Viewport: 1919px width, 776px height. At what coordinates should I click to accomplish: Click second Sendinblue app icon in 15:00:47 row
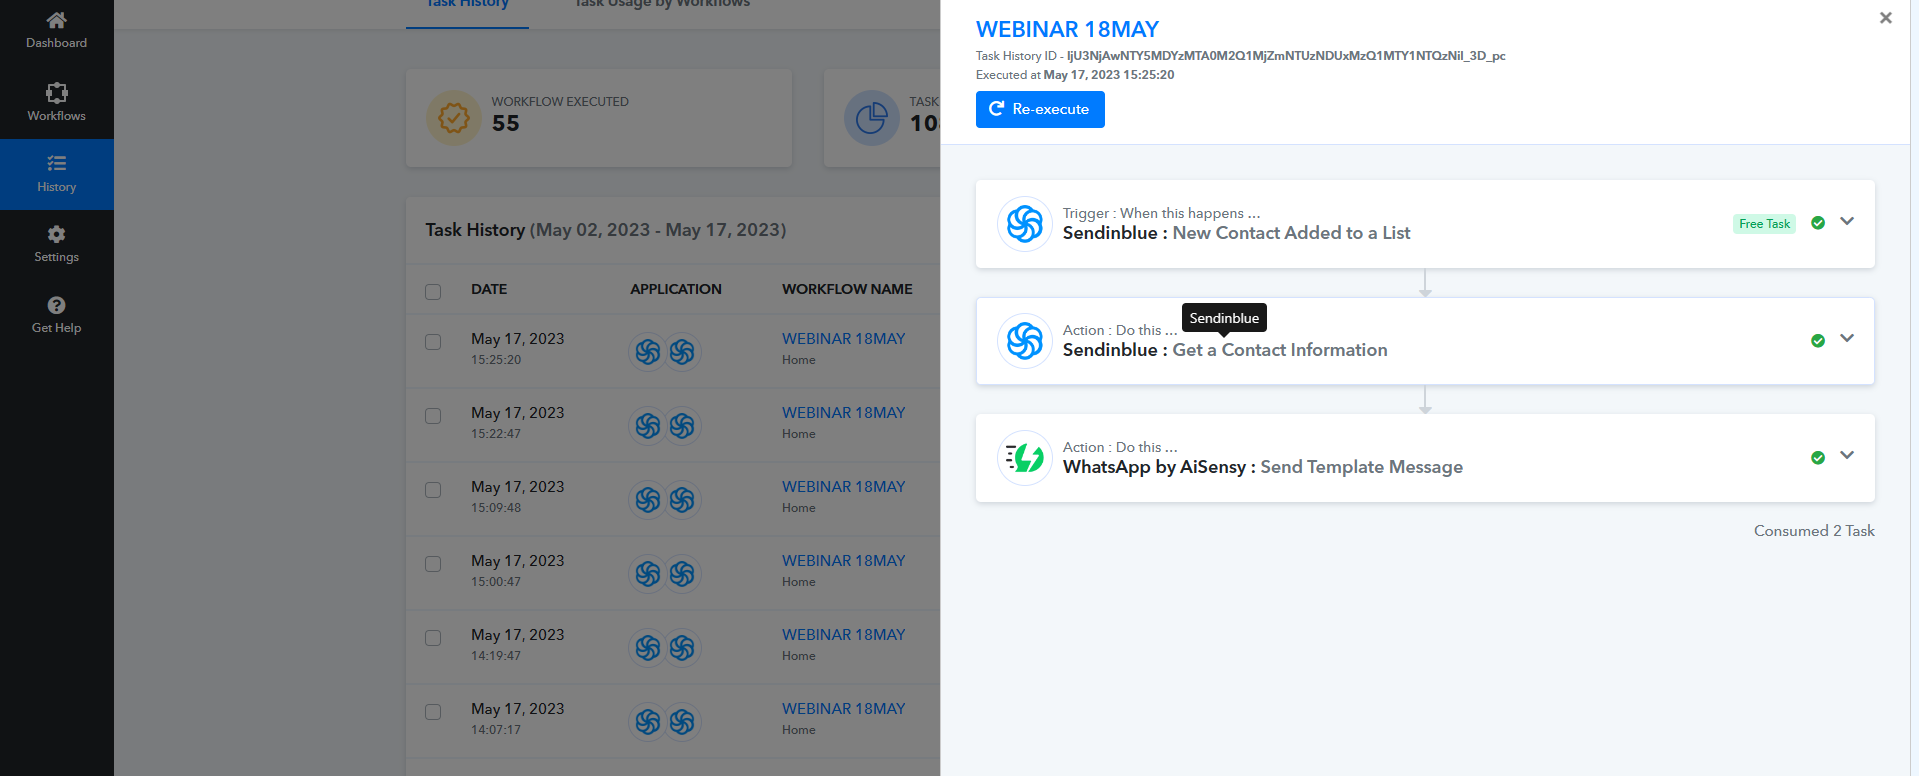(x=682, y=574)
